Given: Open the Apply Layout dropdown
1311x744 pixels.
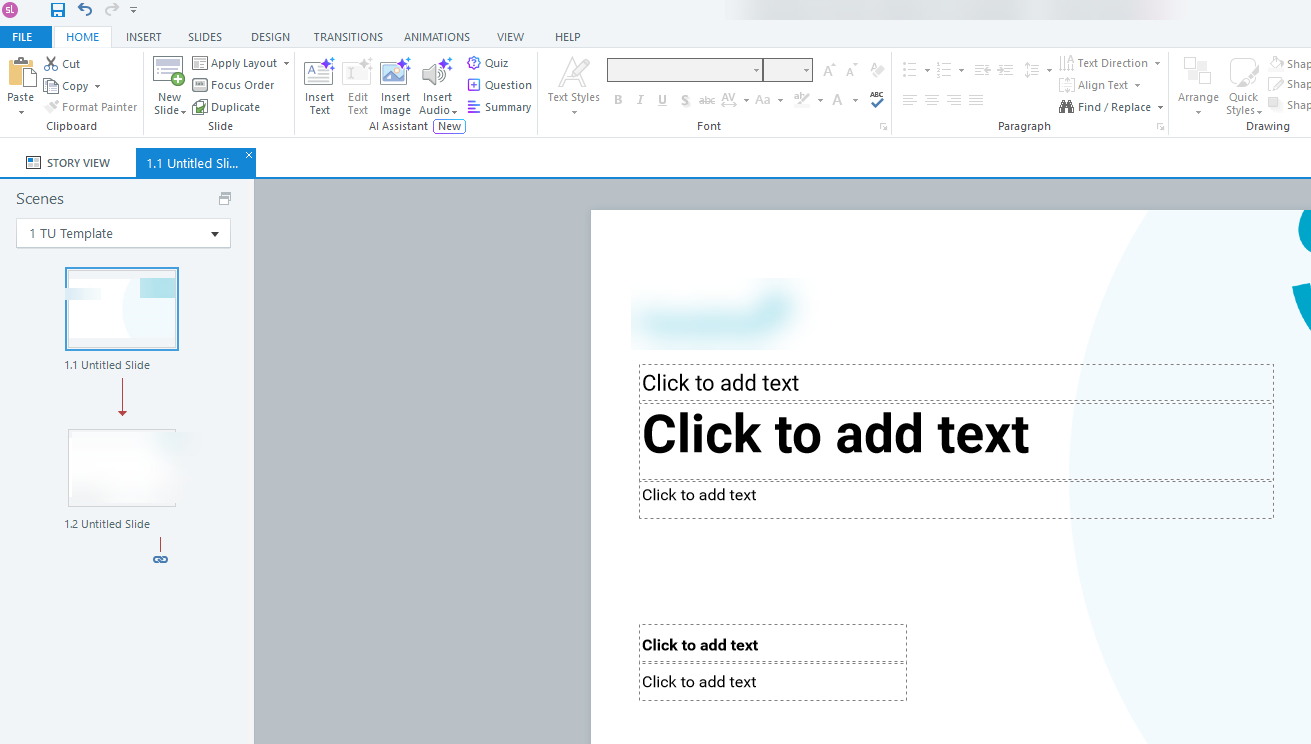Looking at the screenshot, I should pyautogui.click(x=288, y=62).
